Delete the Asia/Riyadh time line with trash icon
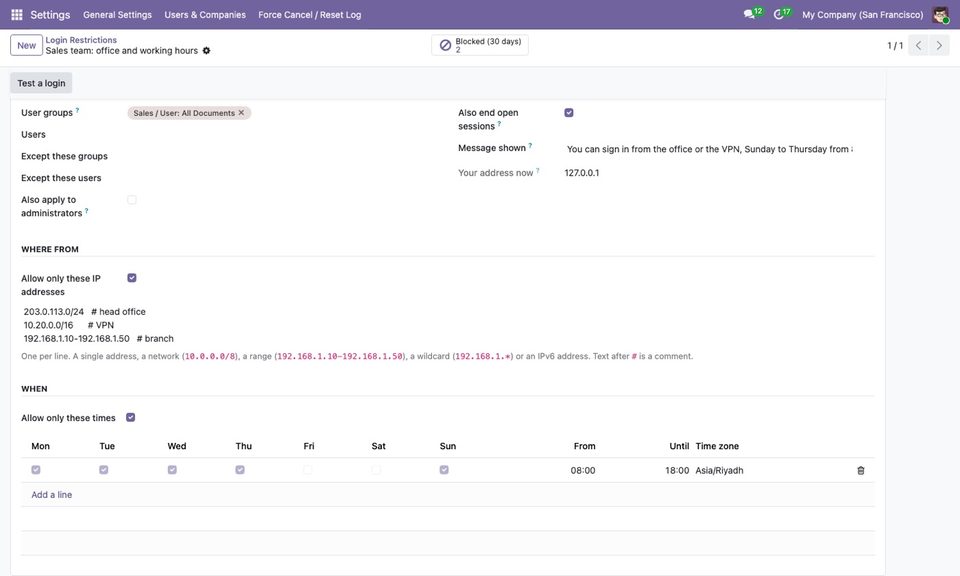The height and width of the screenshot is (576, 960). click(861, 471)
